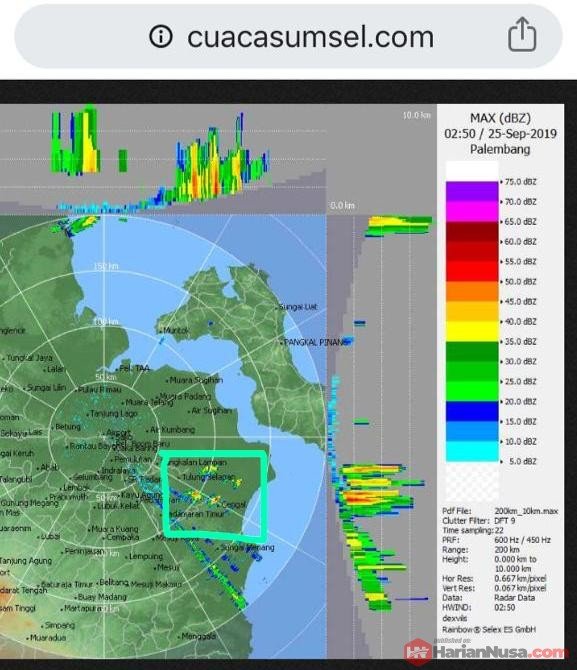Click the PANGKAL PINANG city label

click(x=315, y=342)
